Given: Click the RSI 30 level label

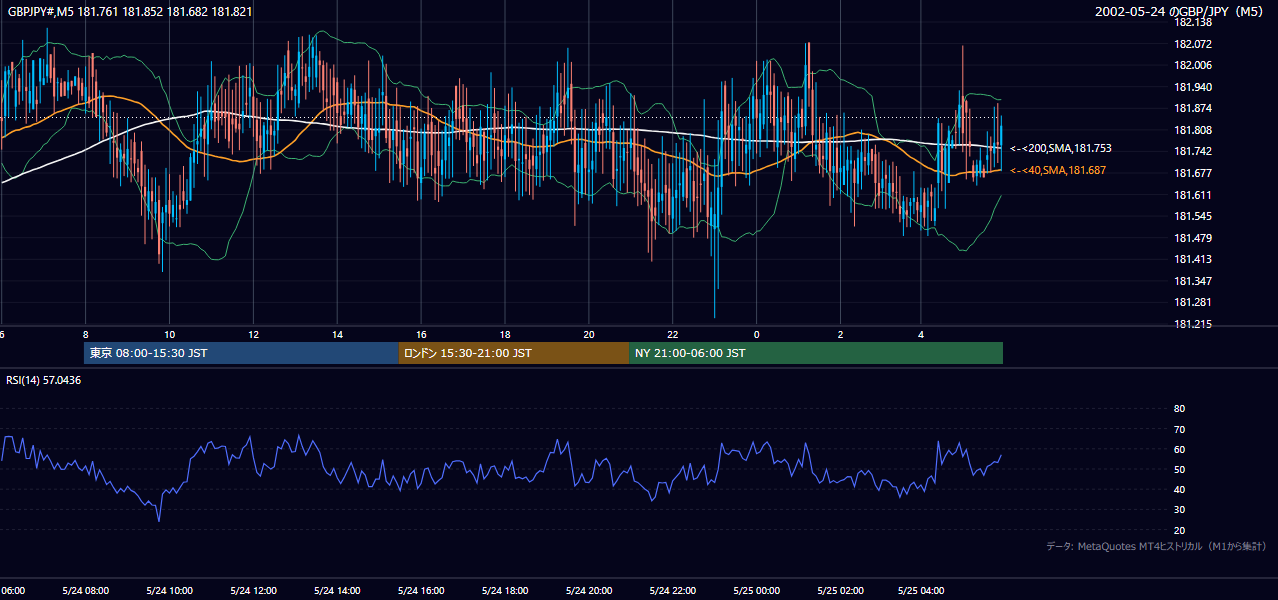Looking at the screenshot, I should [1179, 510].
